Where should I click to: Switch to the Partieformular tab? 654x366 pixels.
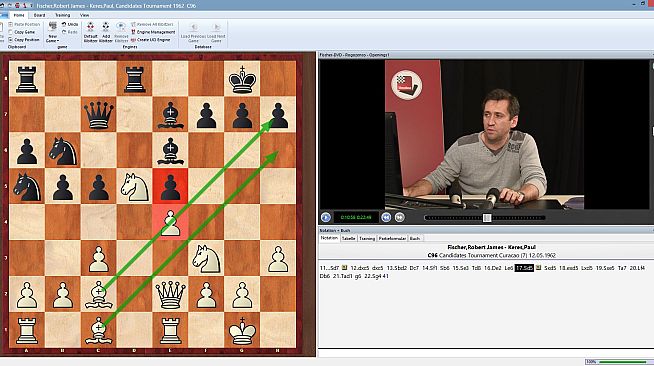(x=392, y=238)
